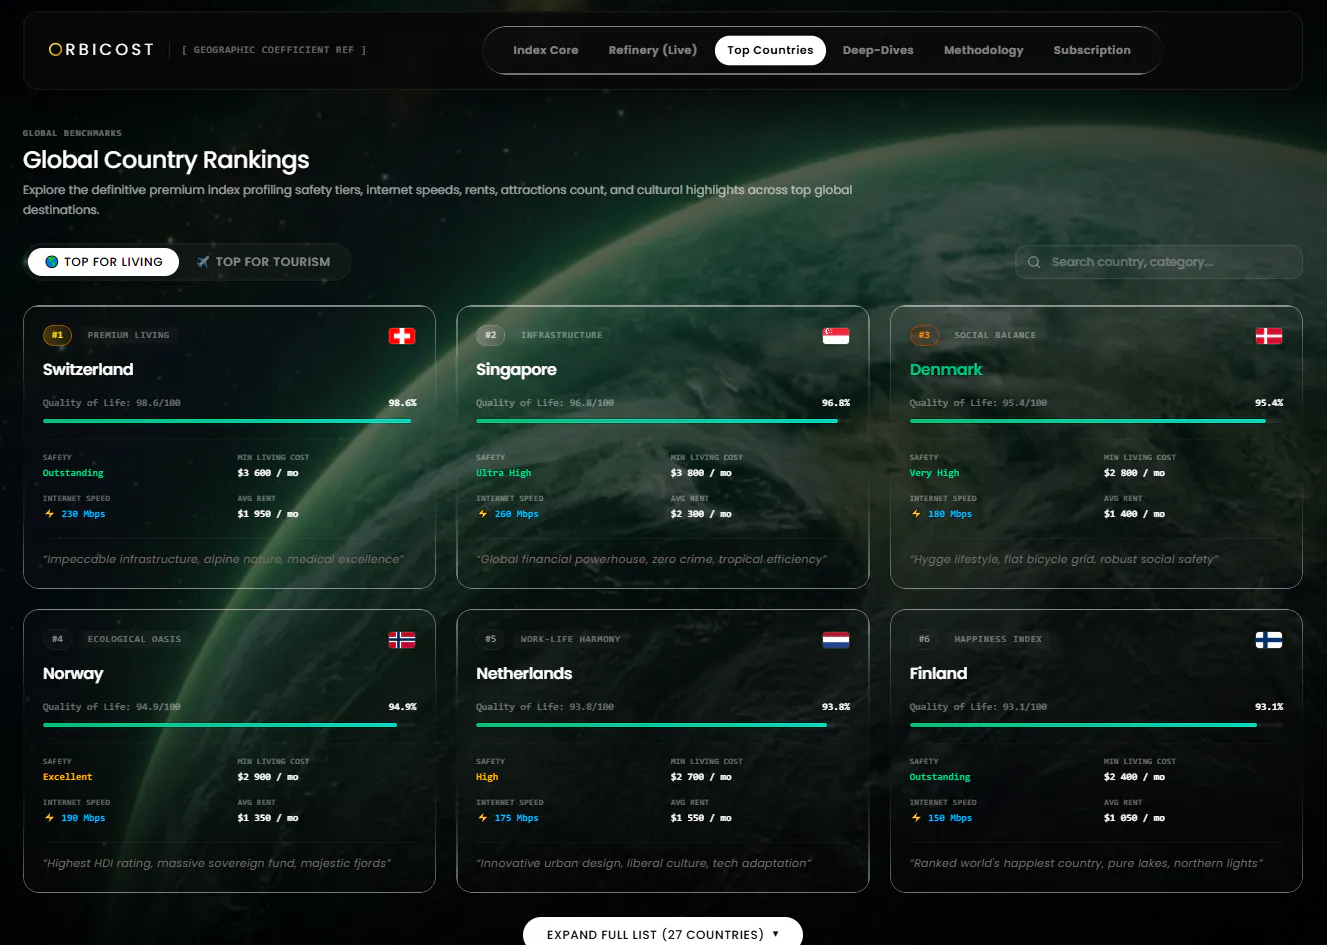
Task: Select the Top Countries tab
Action: [770, 50]
